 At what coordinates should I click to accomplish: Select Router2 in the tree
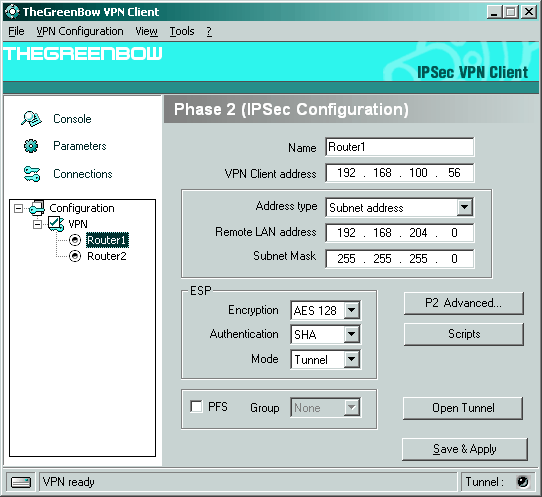click(107, 256)
